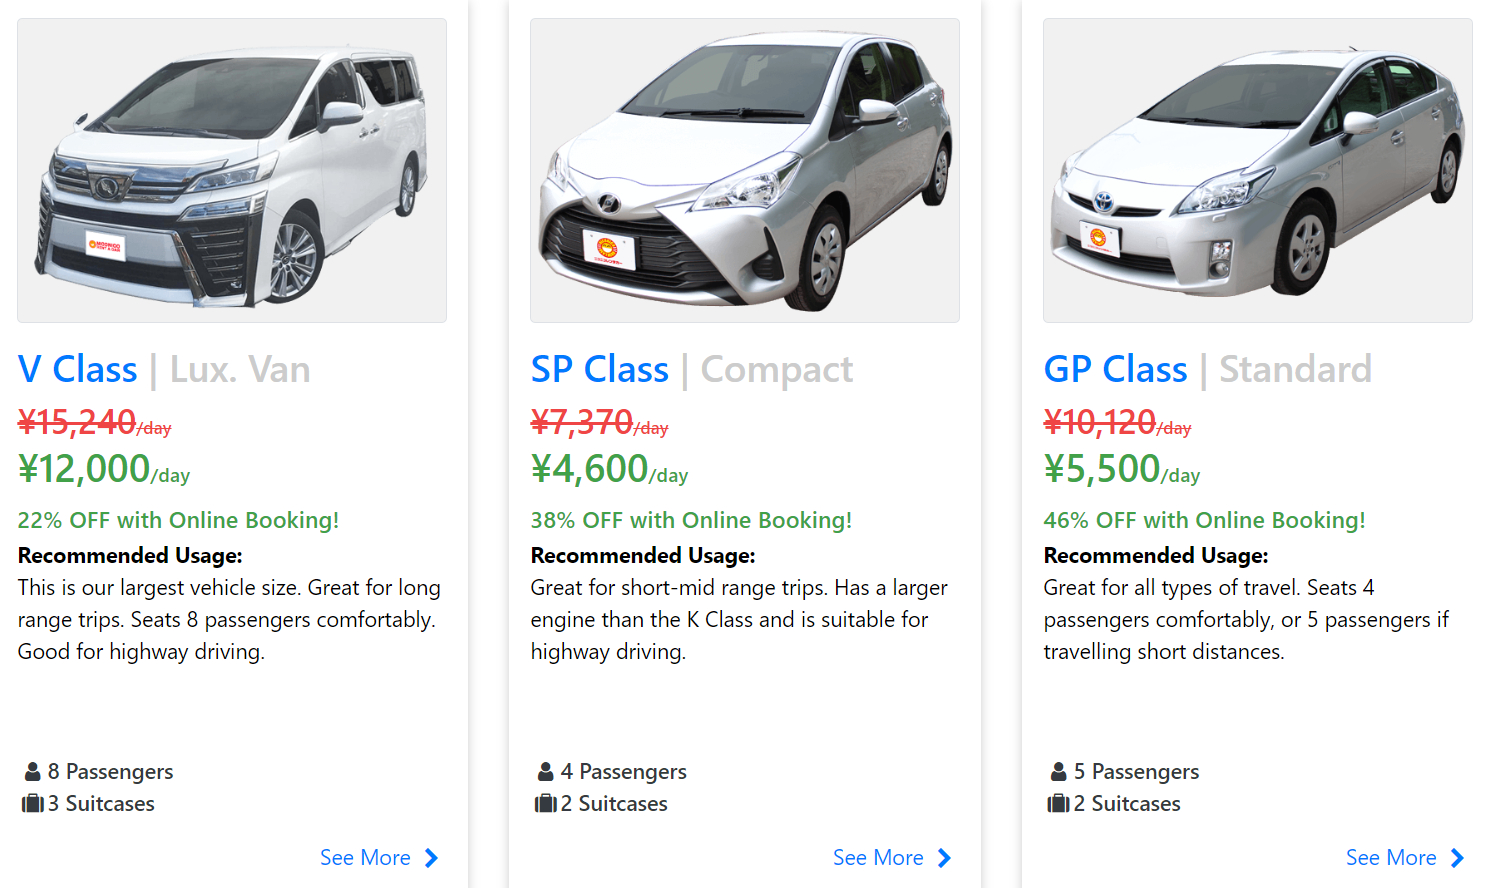
Task: Click the passenger icon beside 4 Passengers
Action: click(x=546, y=772)
